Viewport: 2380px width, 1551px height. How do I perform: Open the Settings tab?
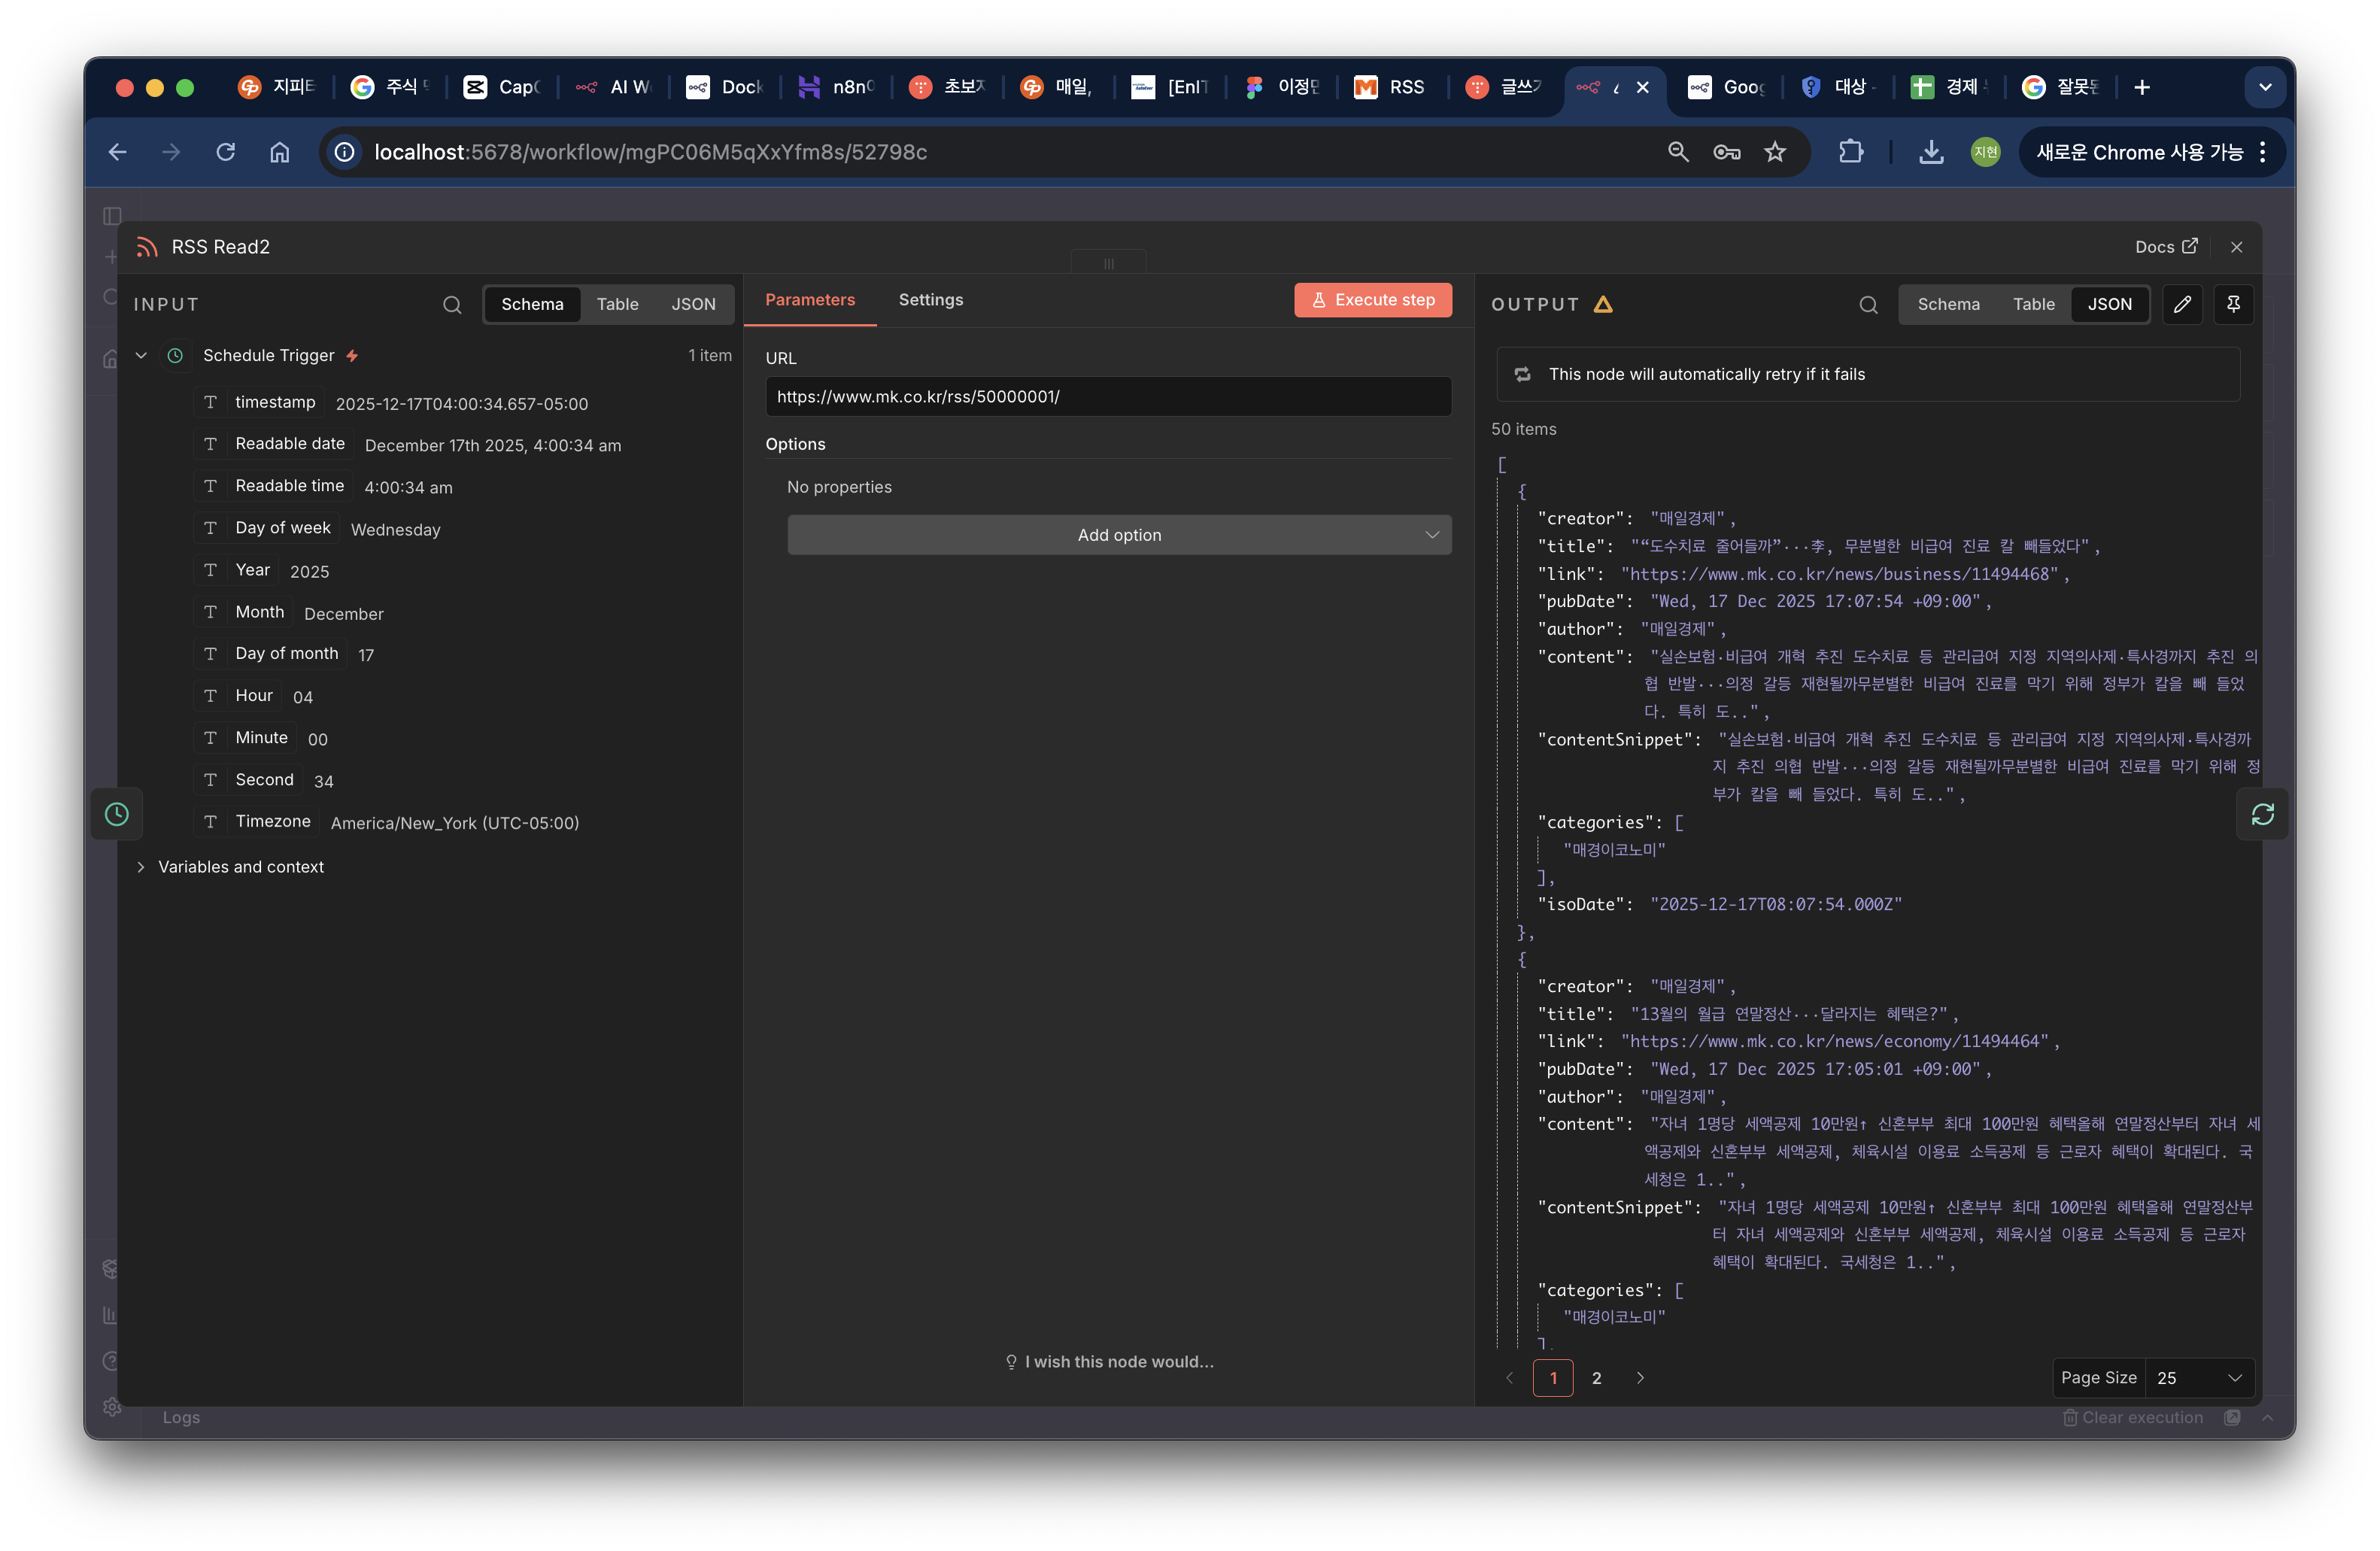(930, 300)
